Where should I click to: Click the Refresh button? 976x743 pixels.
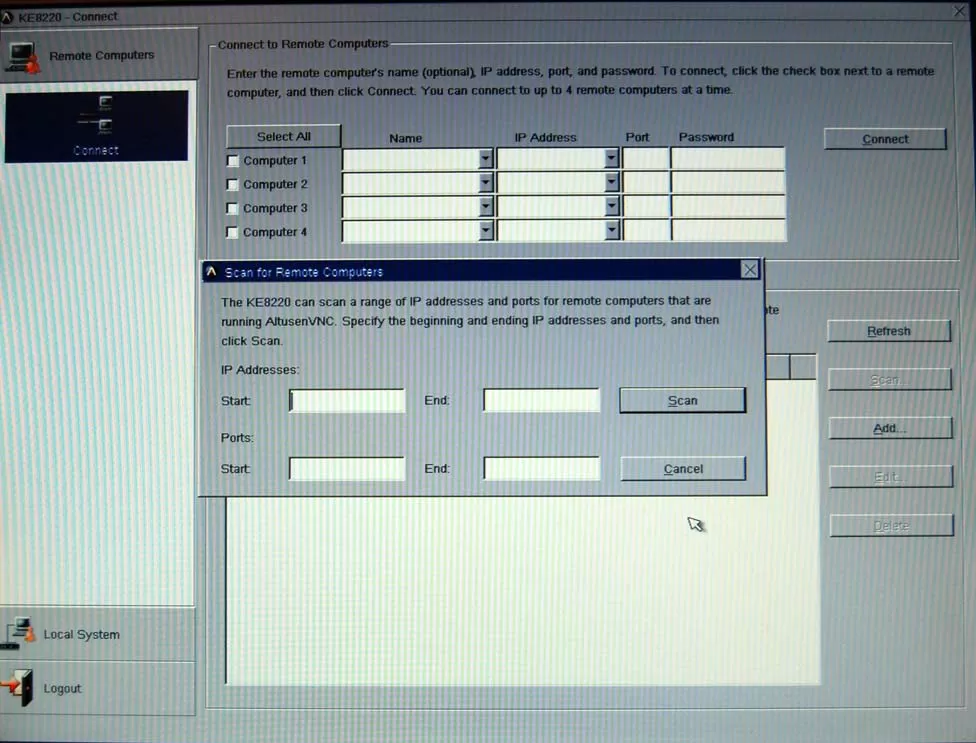pos(888,331)
